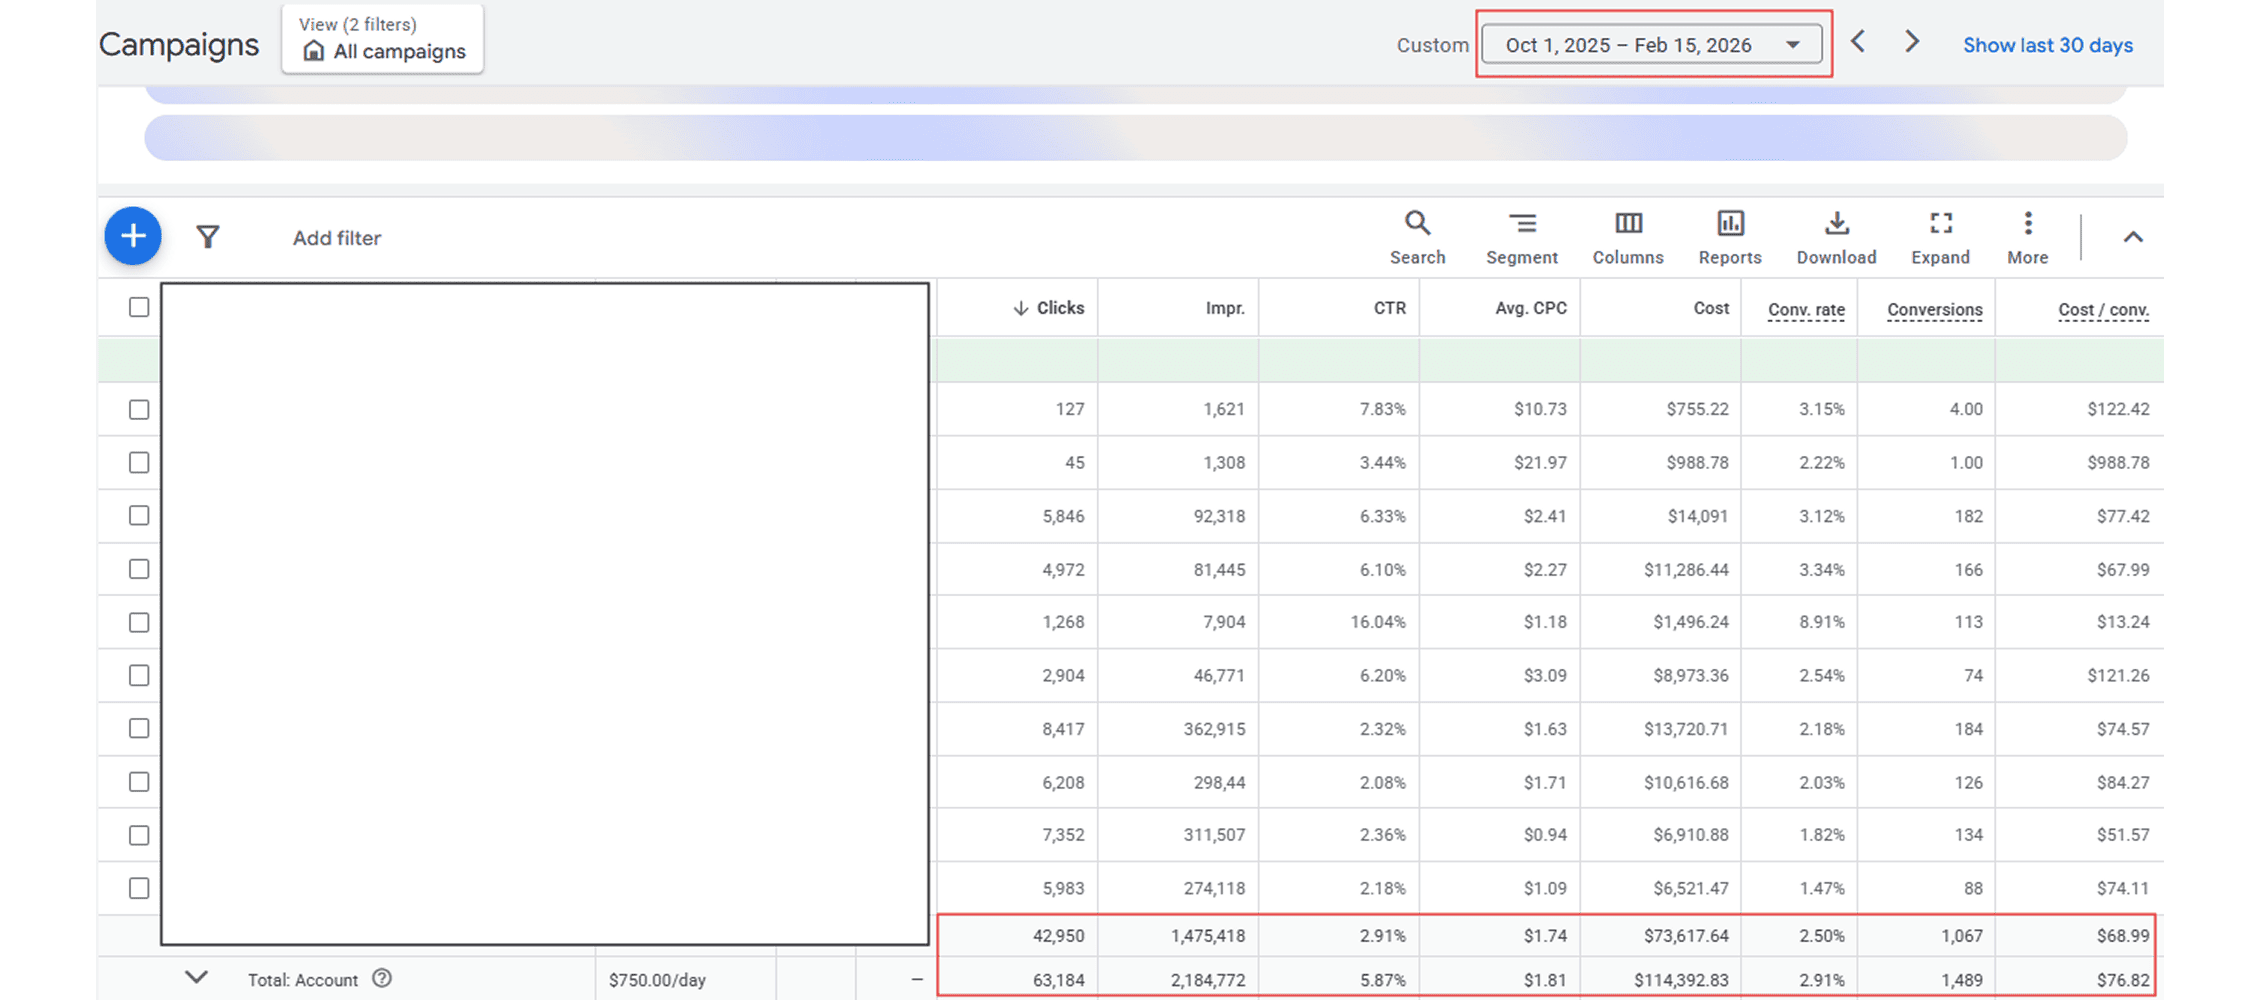Open the Search tool in table toolbar
The image size is (2260, 1000).
pyautogui.click(x=1417, y=237)
